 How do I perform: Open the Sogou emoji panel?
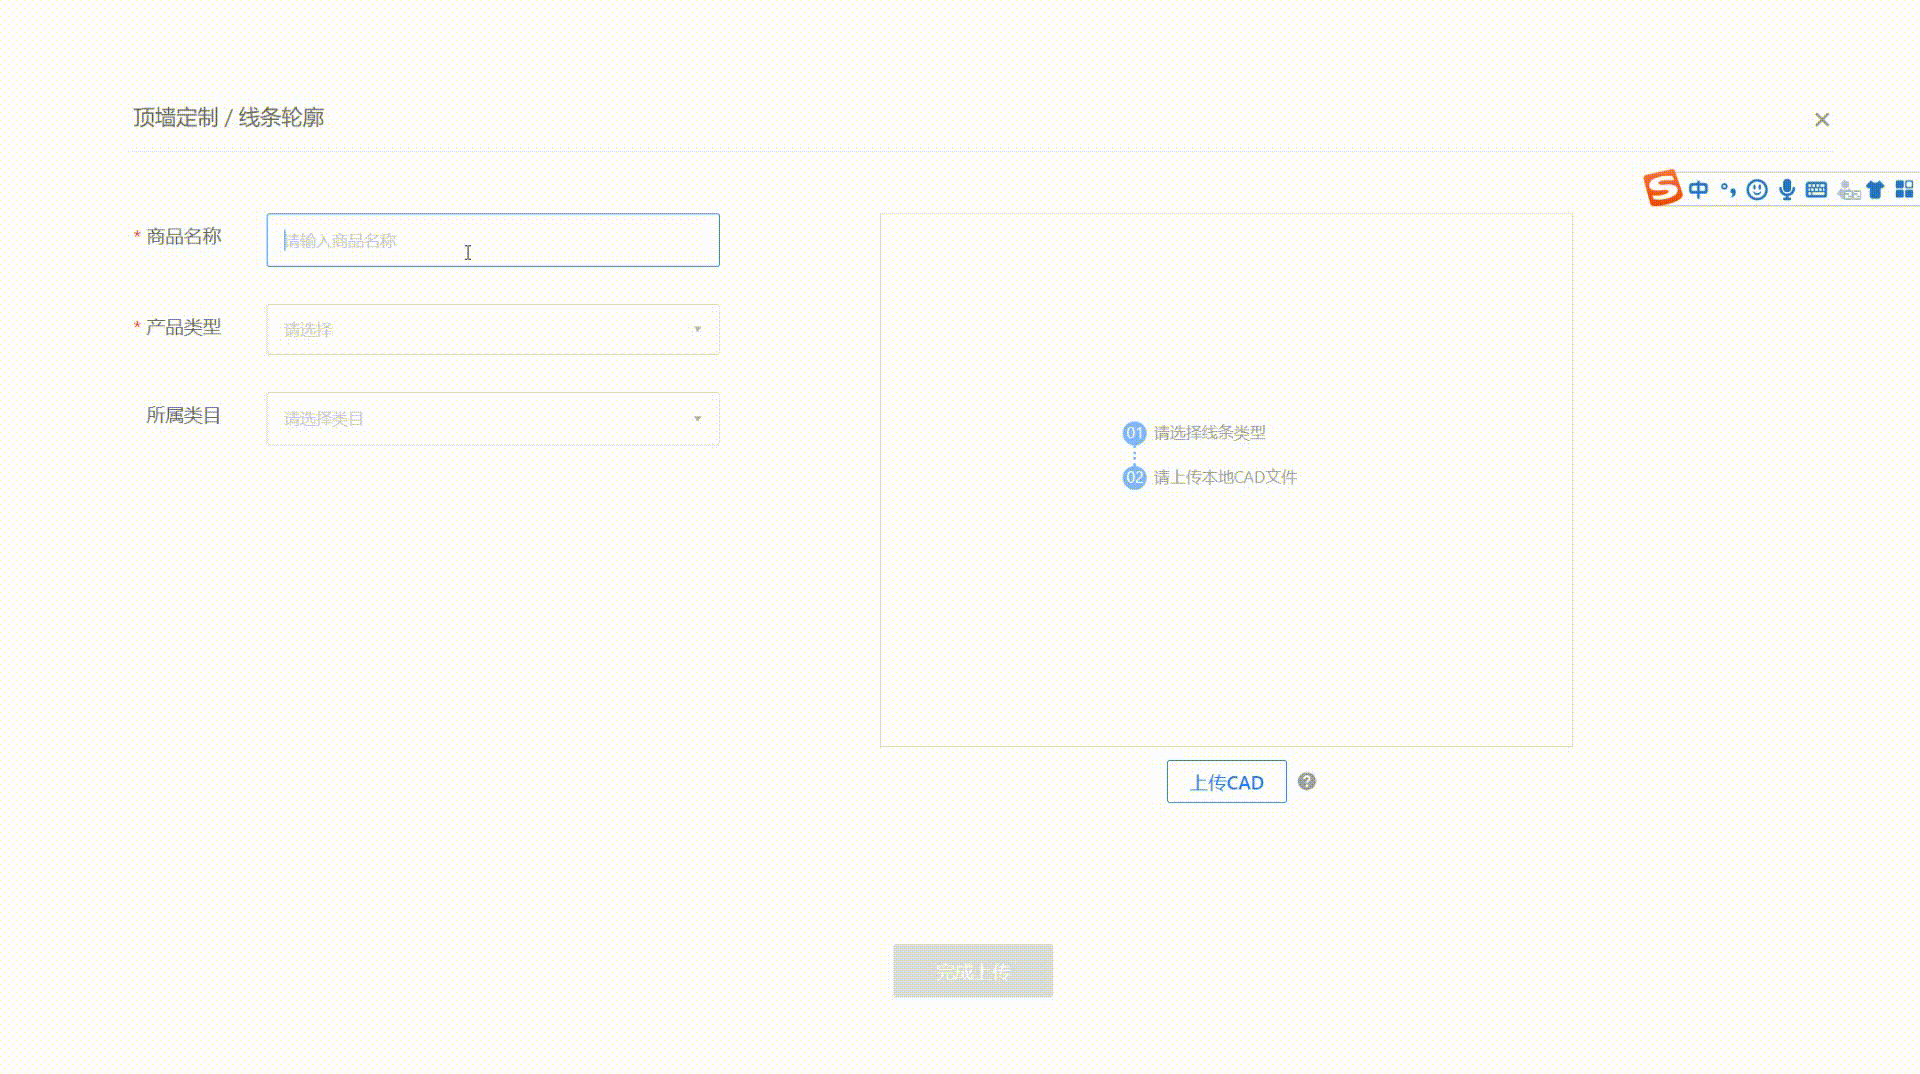1757,189
